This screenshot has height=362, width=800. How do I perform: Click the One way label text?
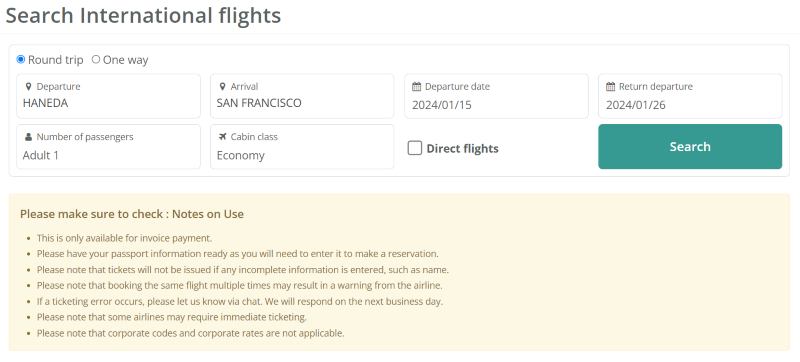pos(126,60)
